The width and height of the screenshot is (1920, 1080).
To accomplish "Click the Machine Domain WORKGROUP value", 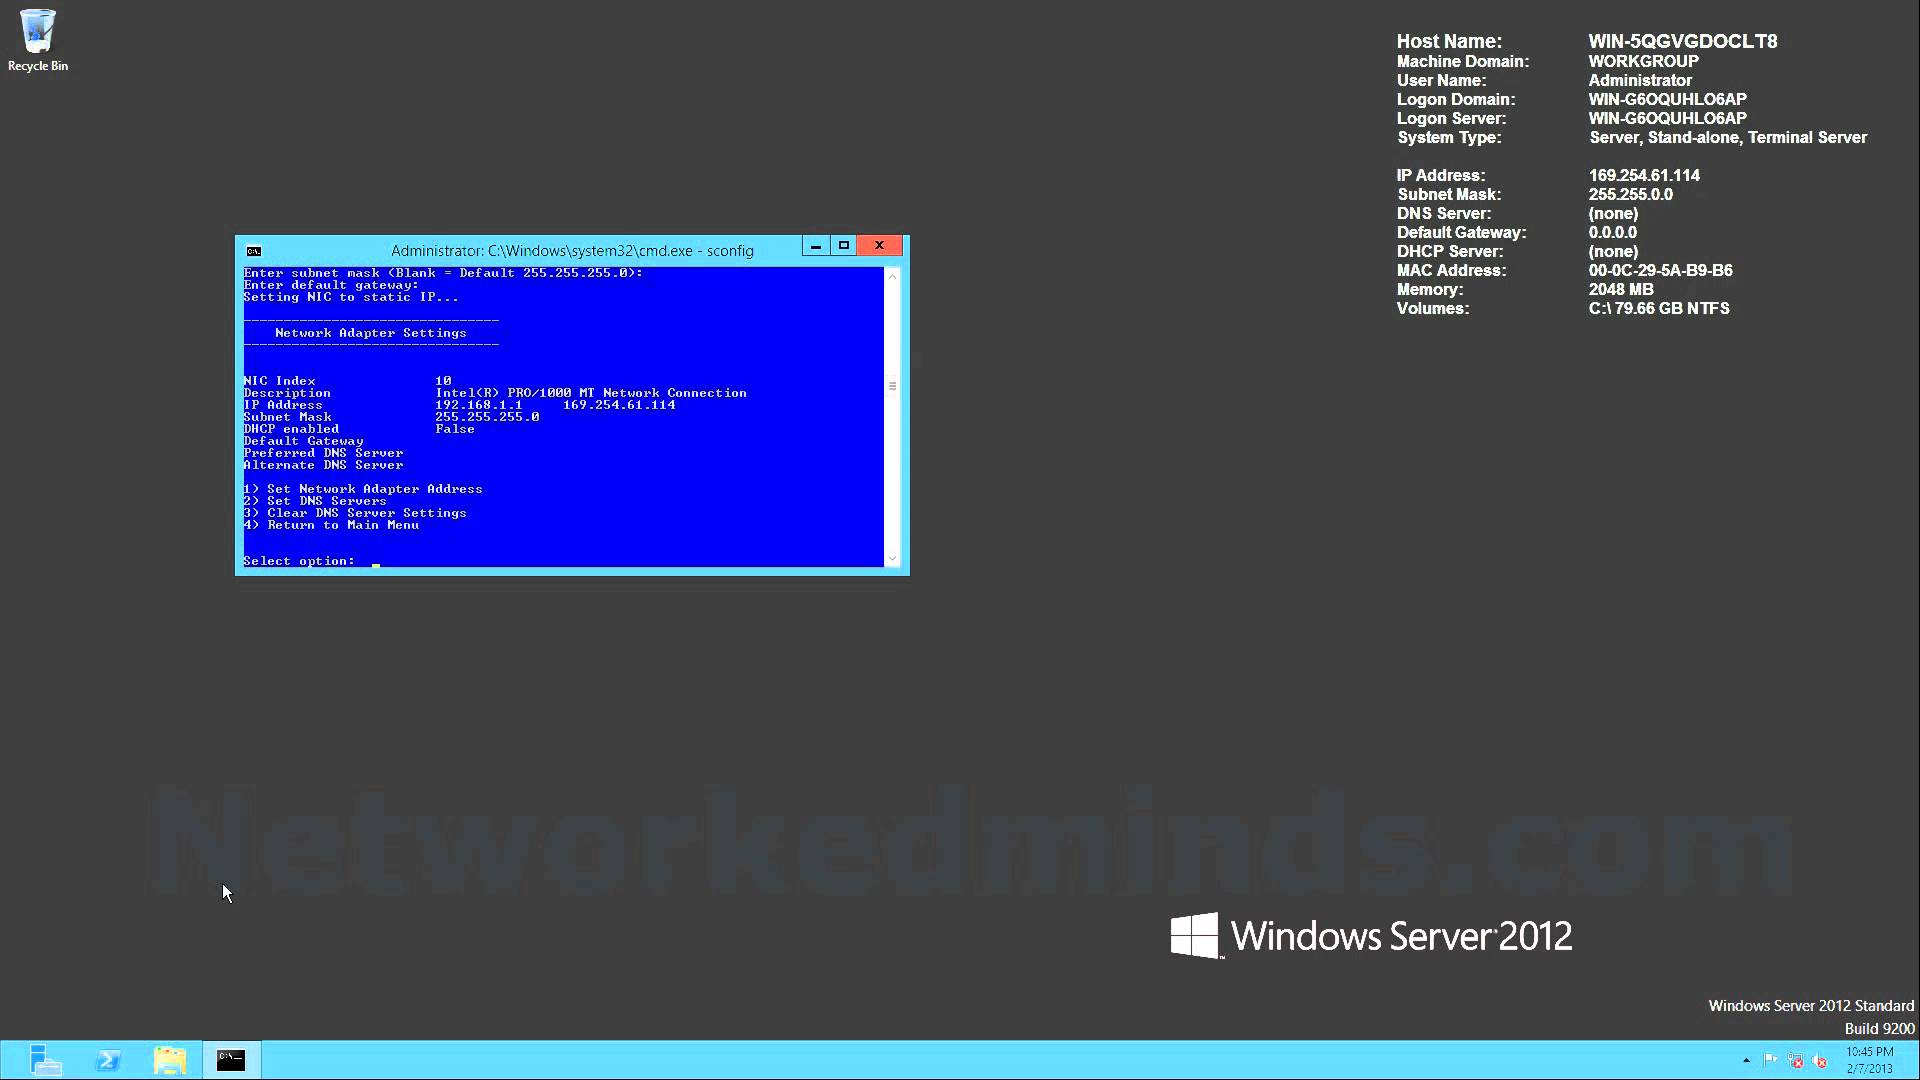I will point(1643,61).
